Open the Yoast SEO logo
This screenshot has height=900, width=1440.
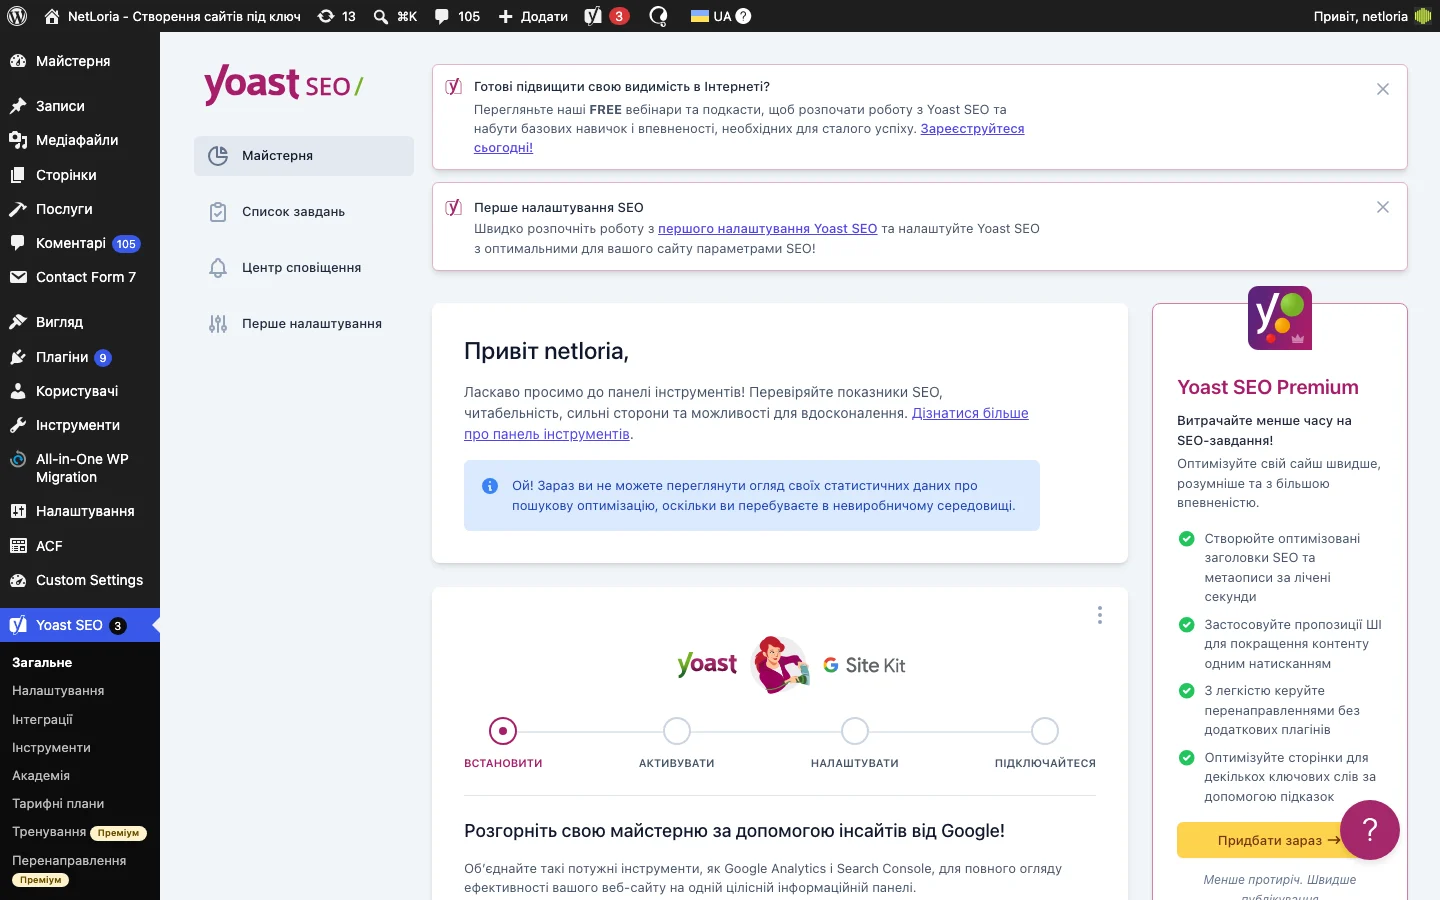click(284, 84)
